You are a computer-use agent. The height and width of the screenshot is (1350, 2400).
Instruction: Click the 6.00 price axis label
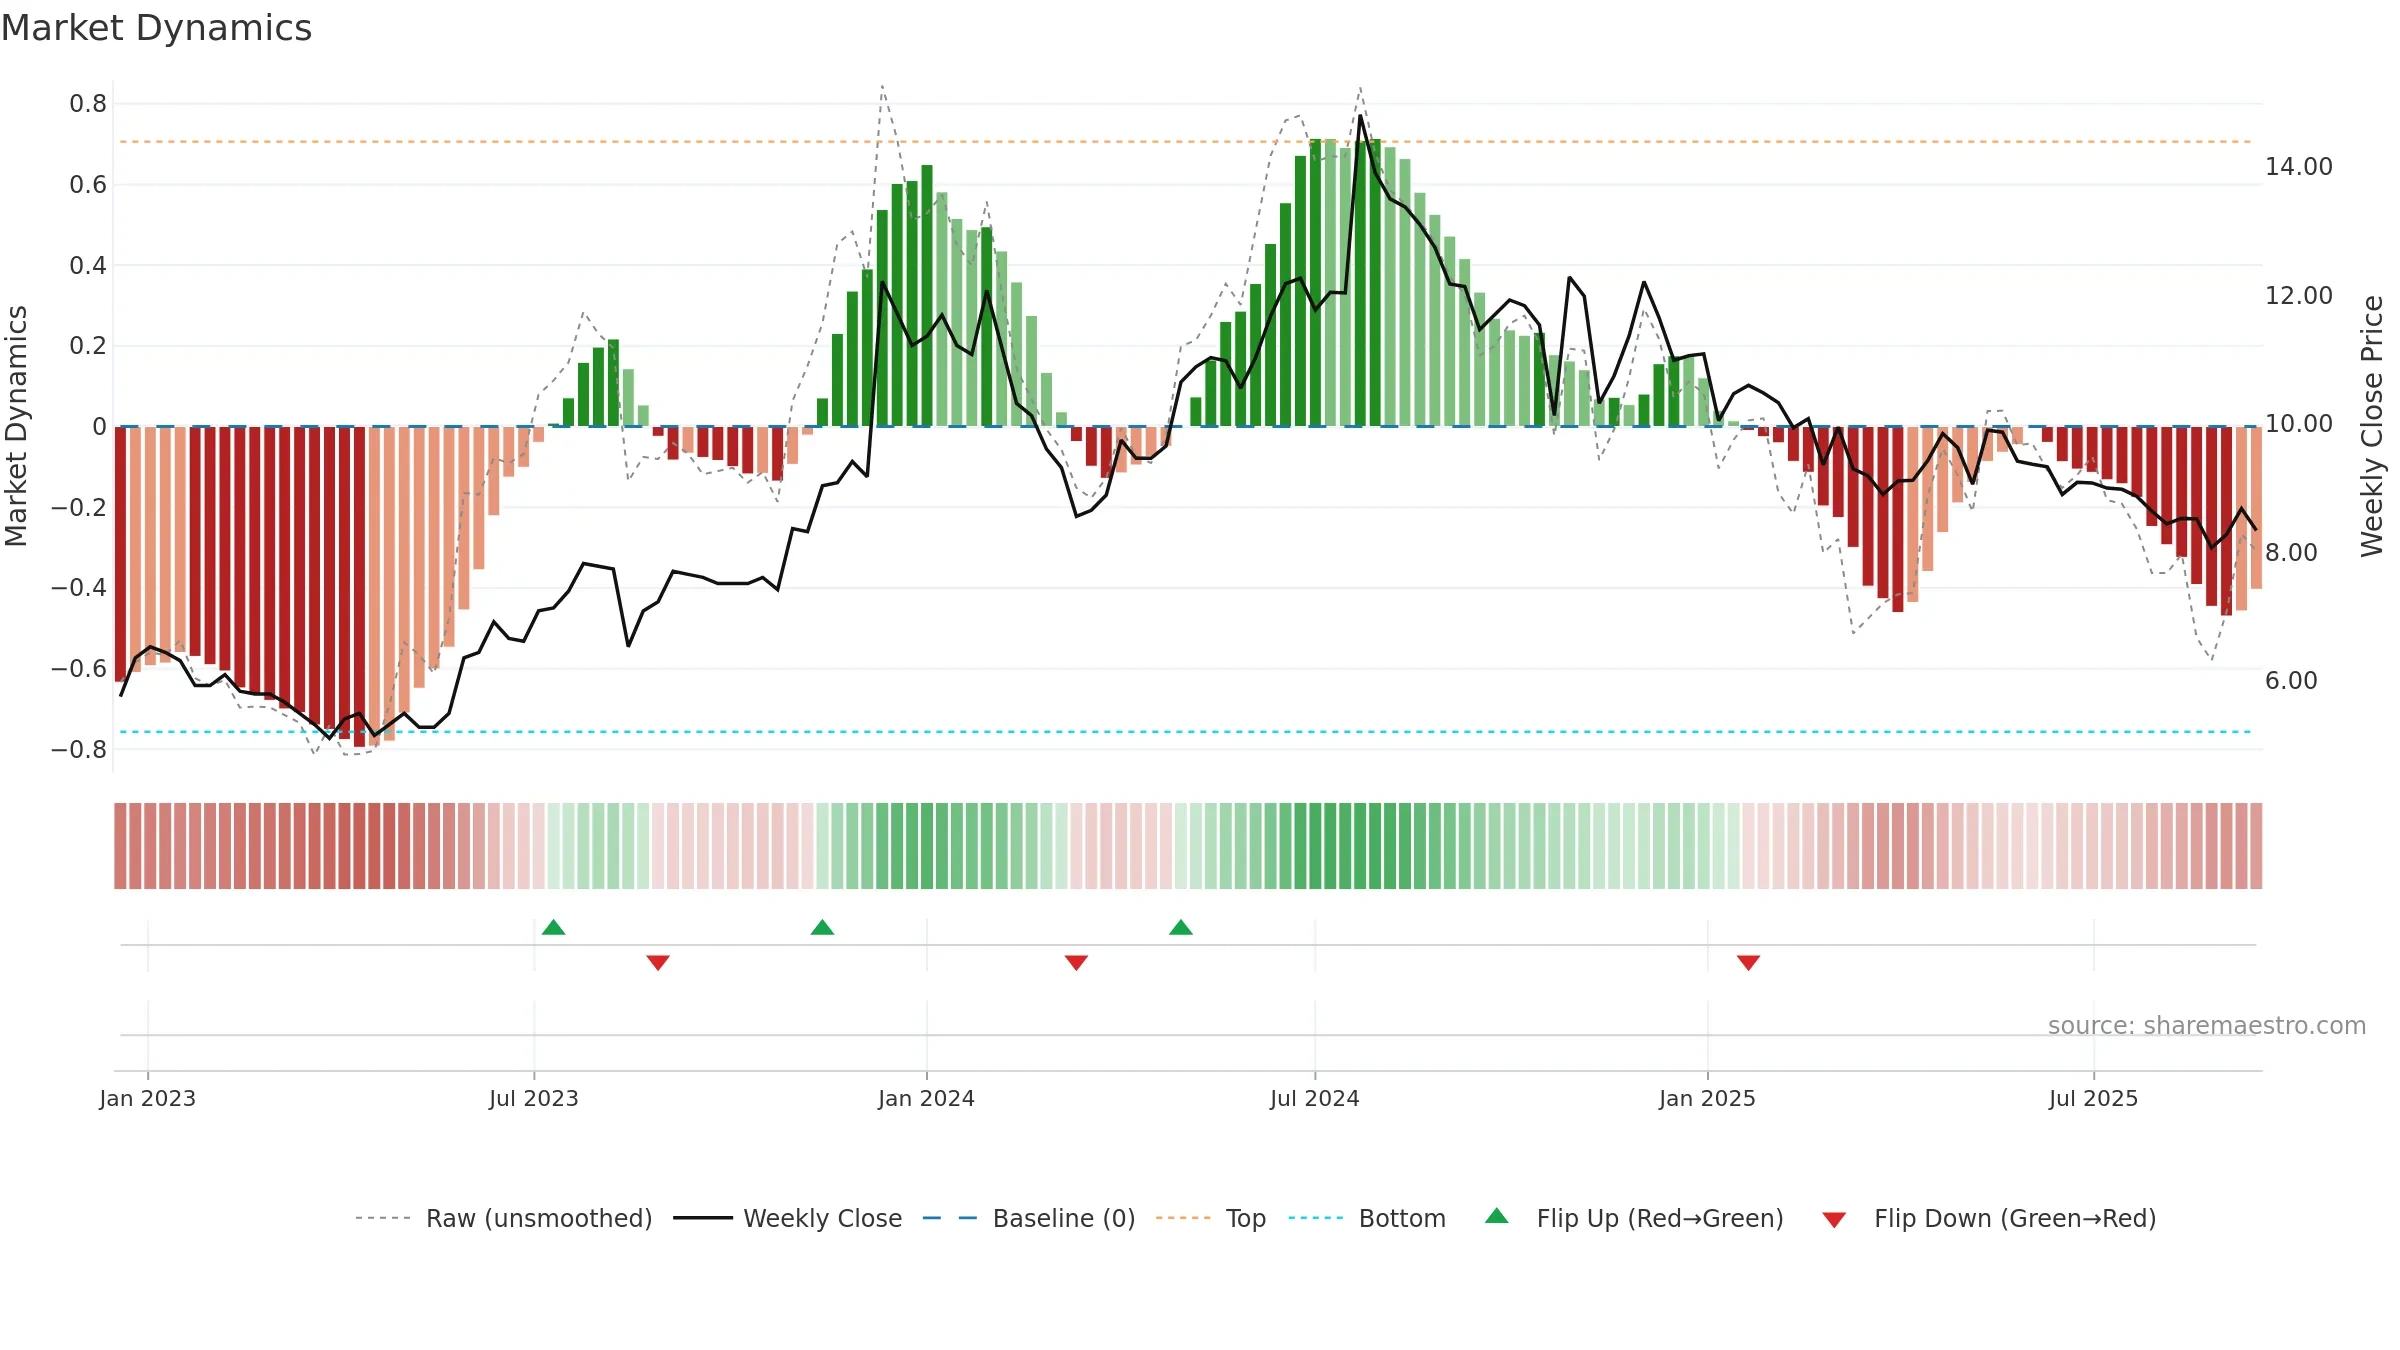[2291, 681]
